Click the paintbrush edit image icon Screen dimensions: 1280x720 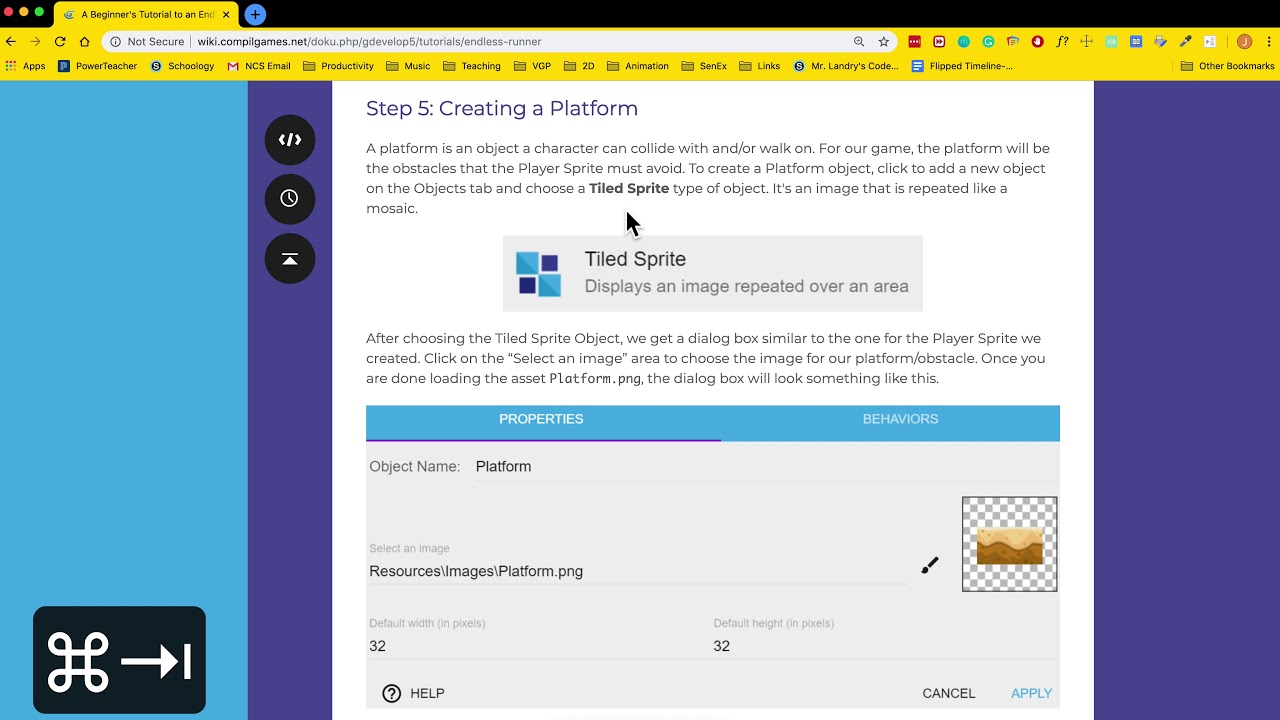(x=930, y=566)
